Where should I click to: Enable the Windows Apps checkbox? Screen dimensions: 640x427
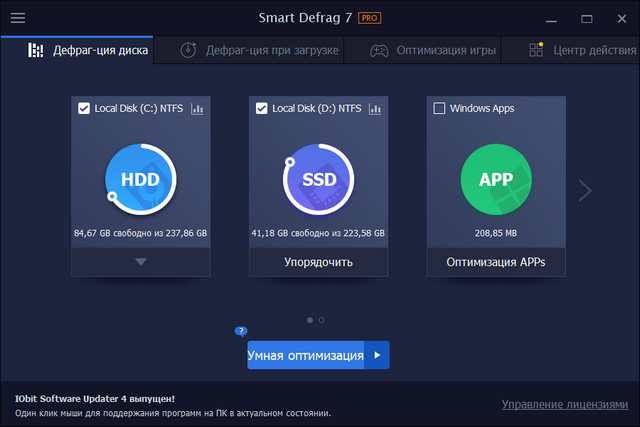[x=439, y=108]
